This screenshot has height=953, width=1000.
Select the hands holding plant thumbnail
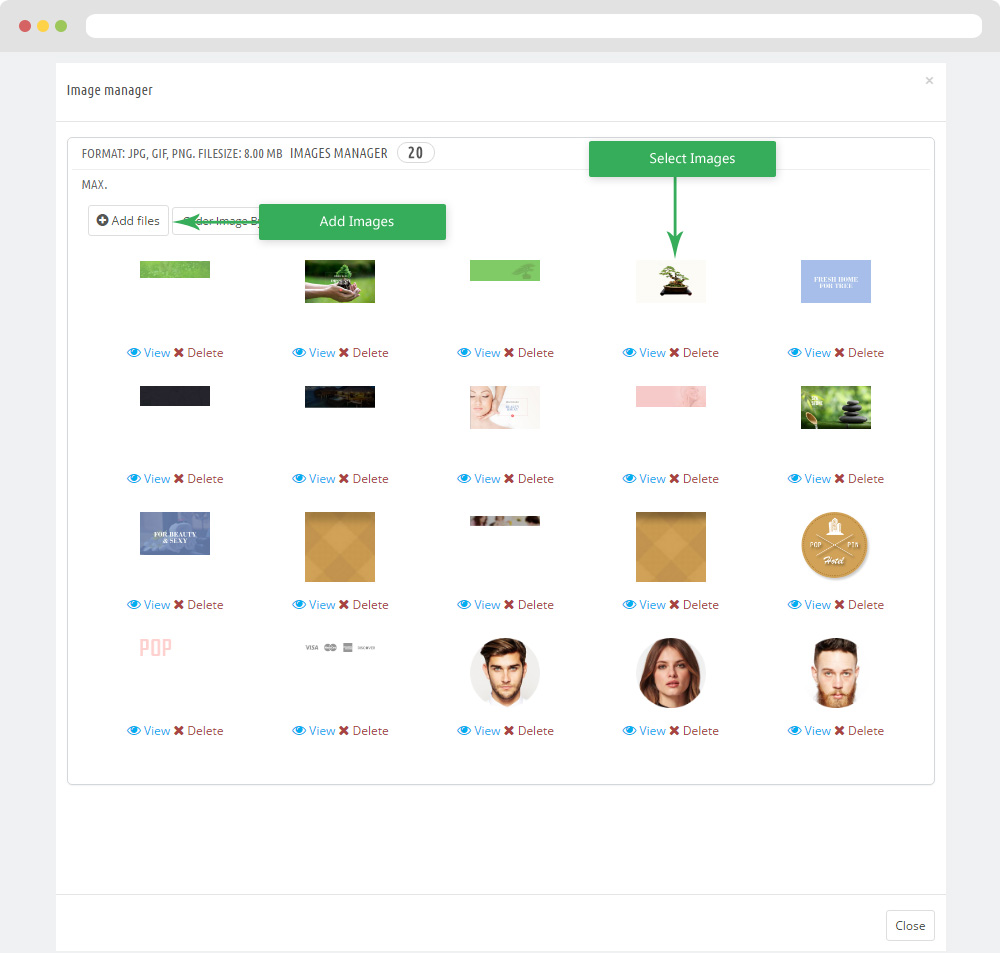339,281
